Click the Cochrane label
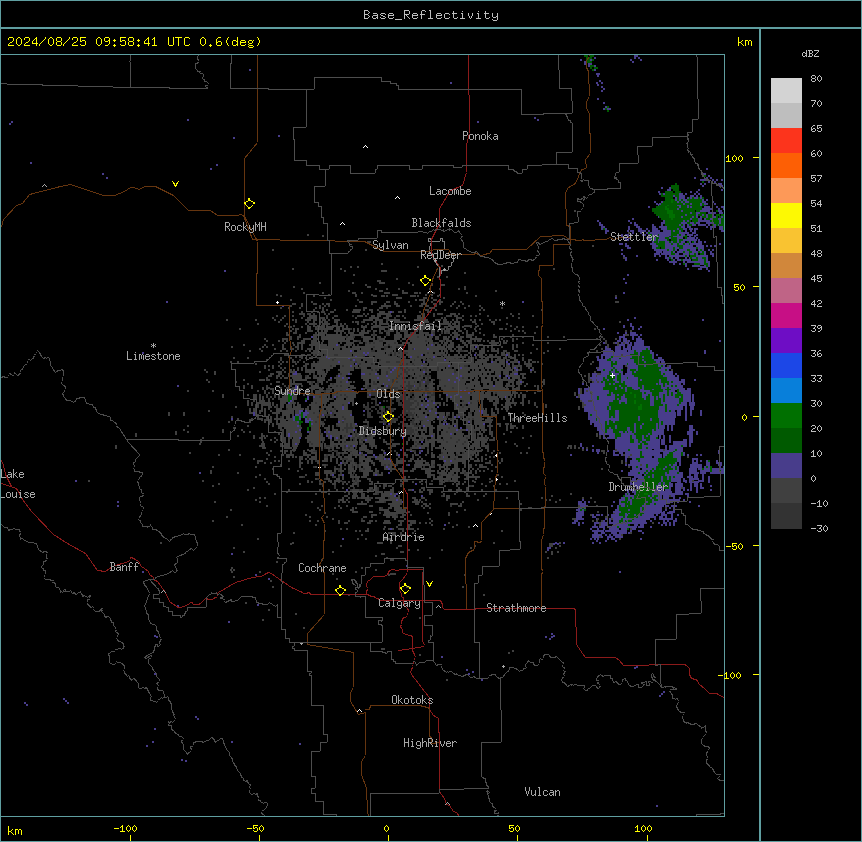This screenshot has width=862, height=842. pos(322,568)
